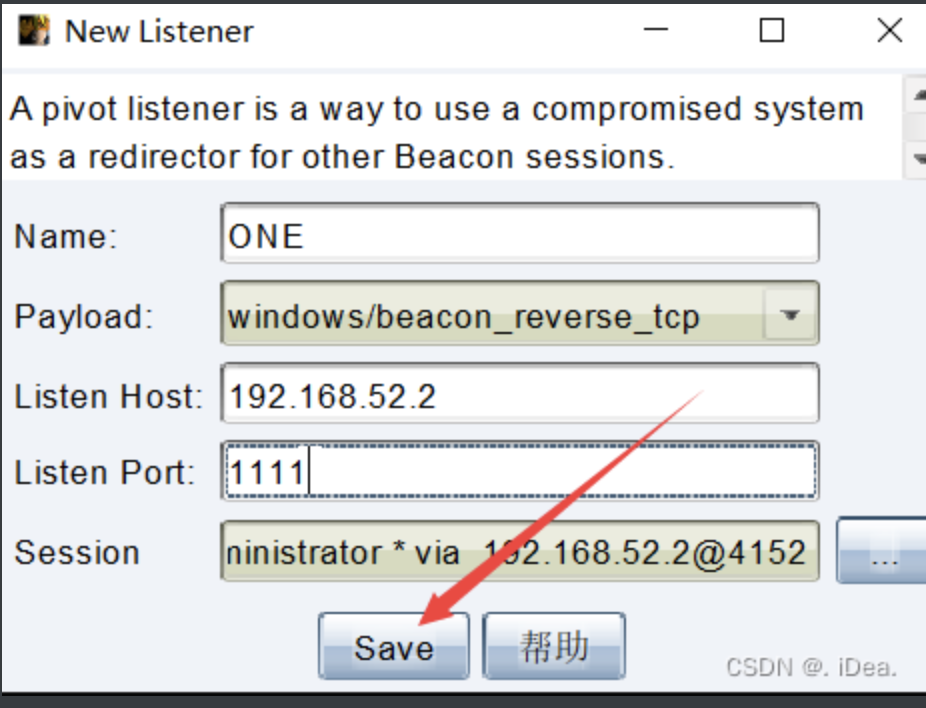This screenshot has height=708, width=926.
Task: Select the windows/beacon_reverse_tcp payload combo box
Action: click(x=520, y=314)
